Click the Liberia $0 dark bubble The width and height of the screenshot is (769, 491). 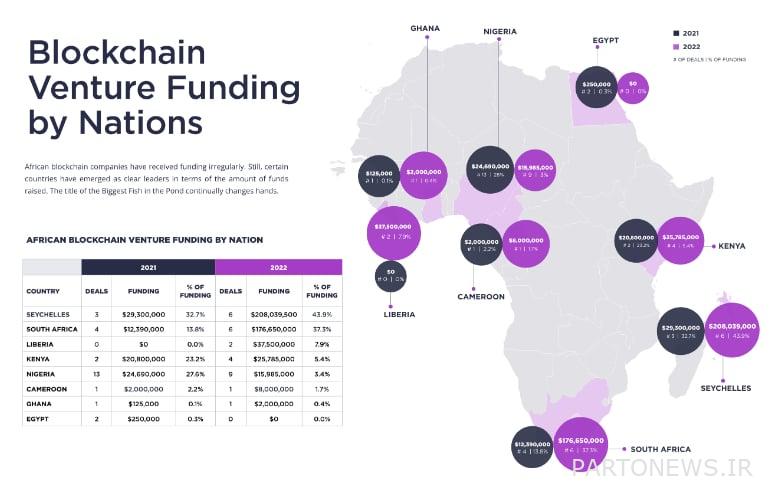coord(390,276)
